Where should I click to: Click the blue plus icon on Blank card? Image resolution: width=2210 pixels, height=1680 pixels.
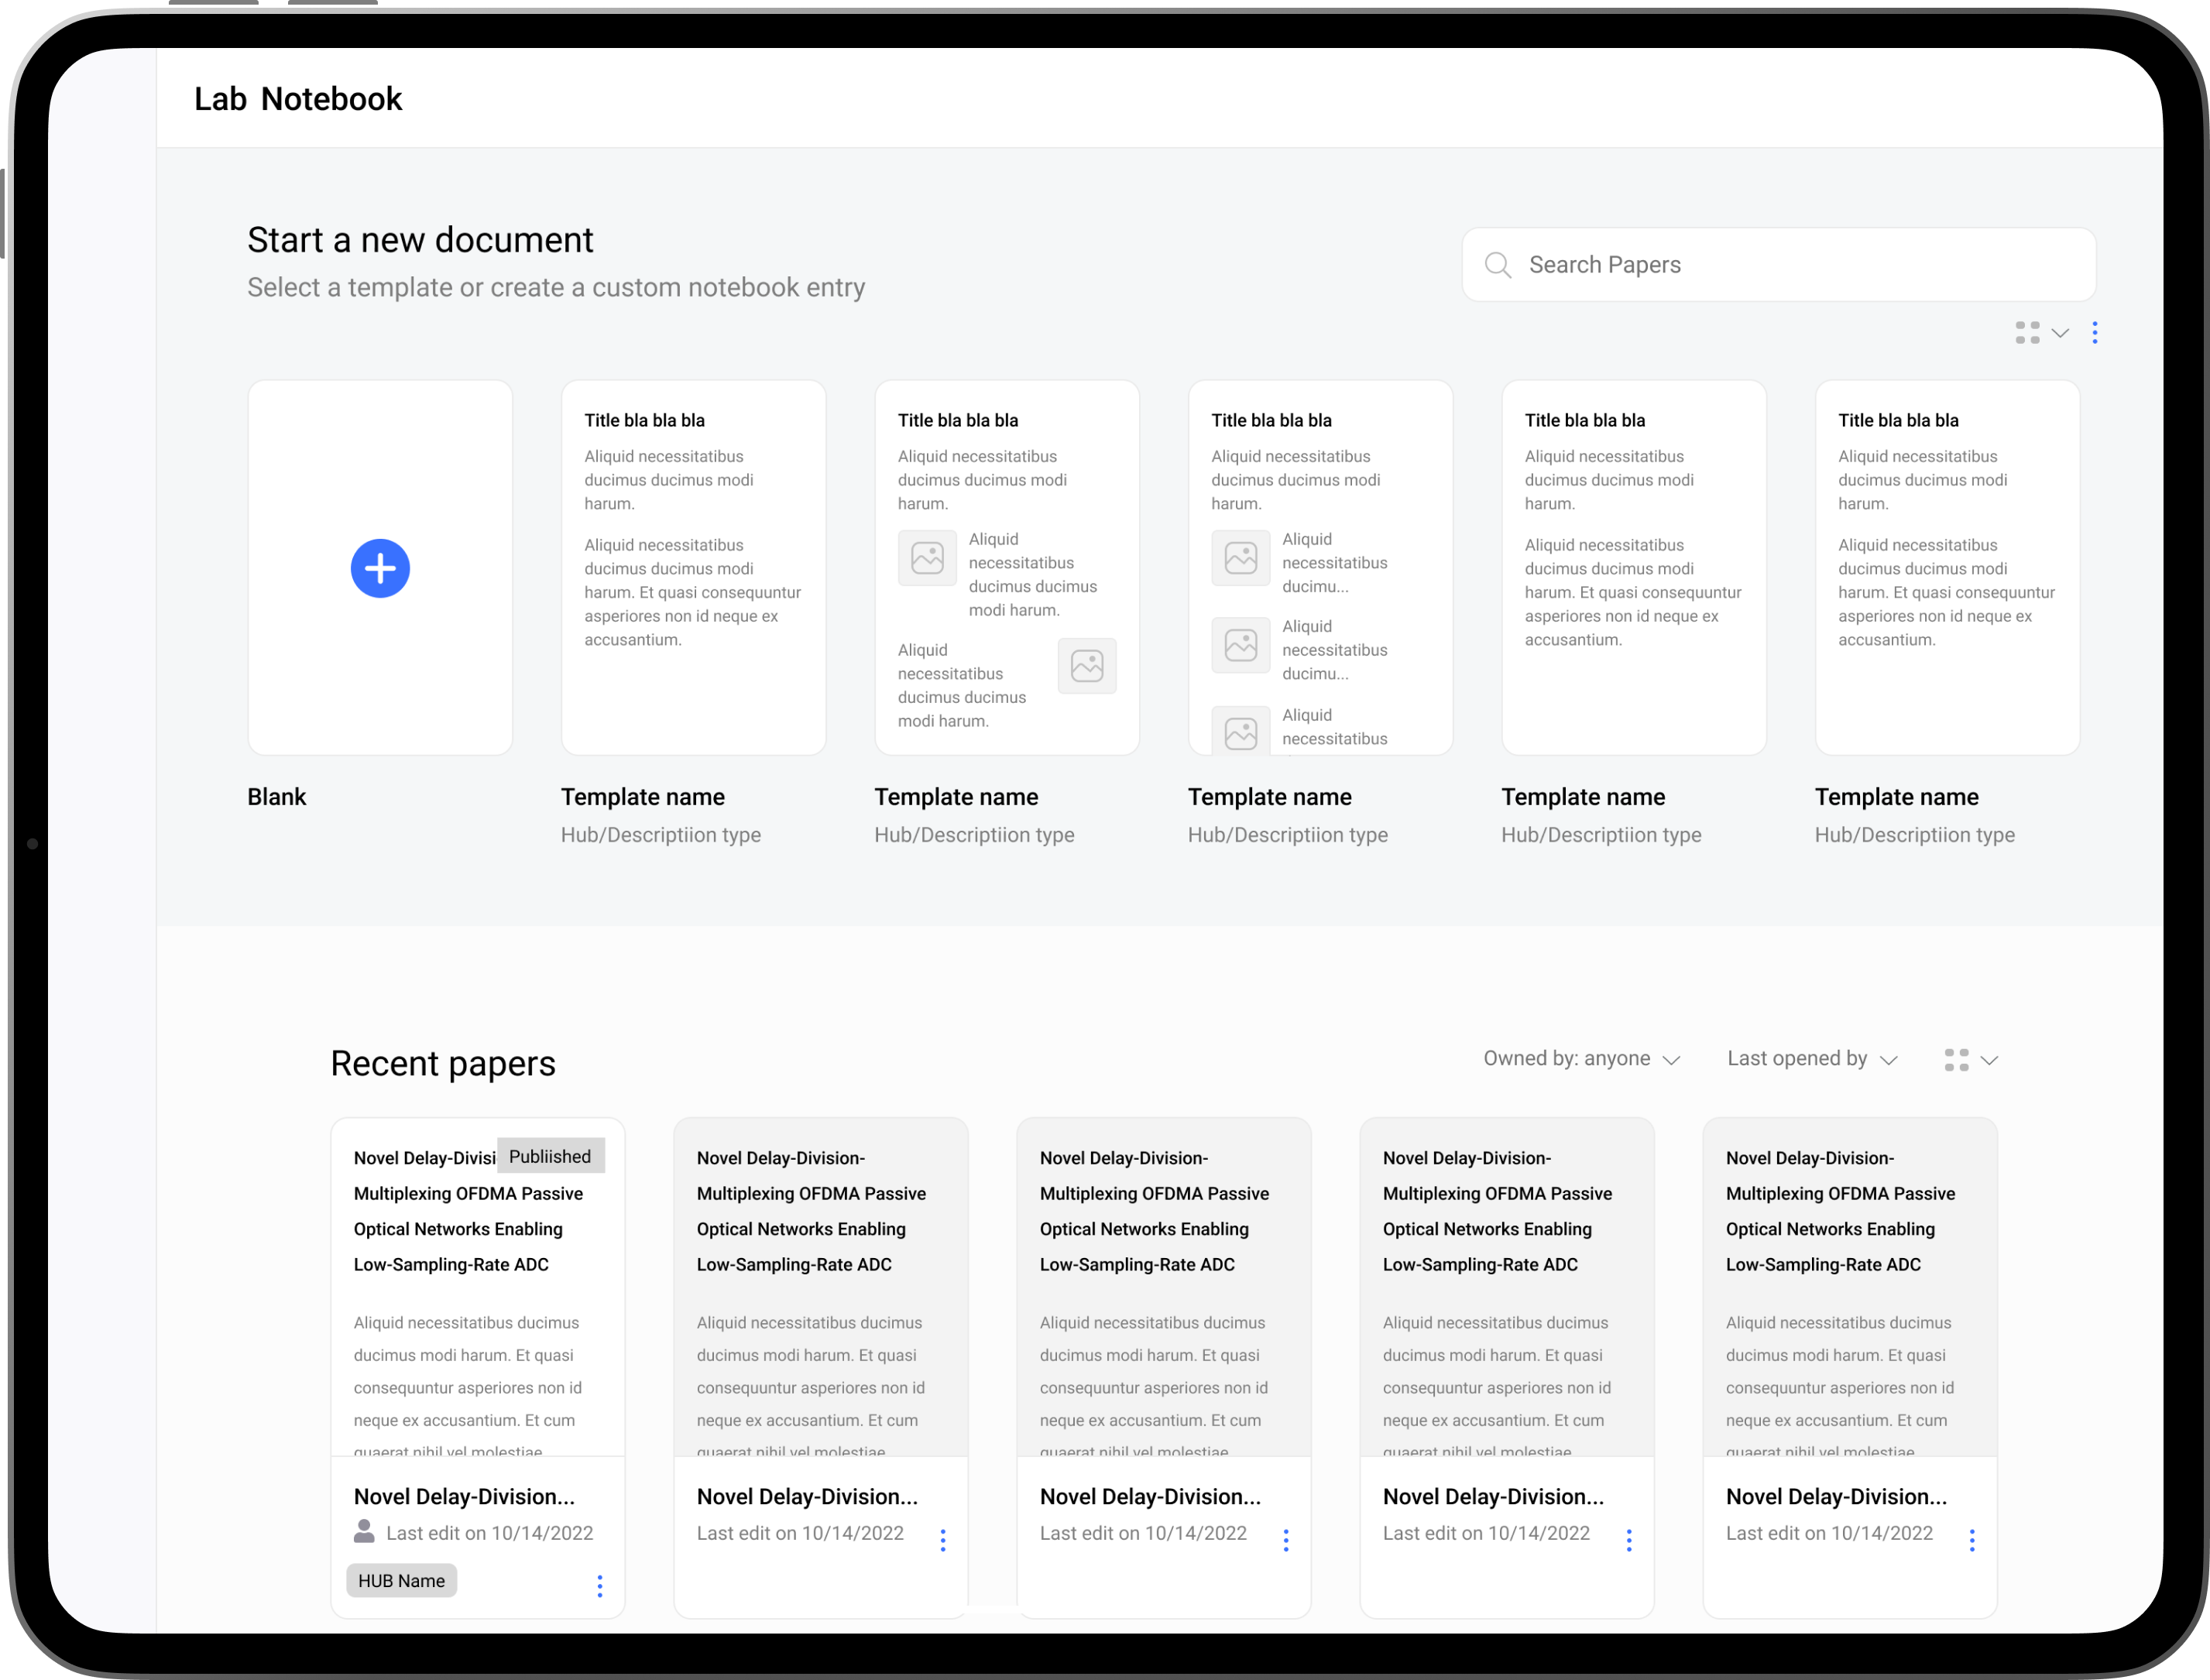click(x=380, y=568)
